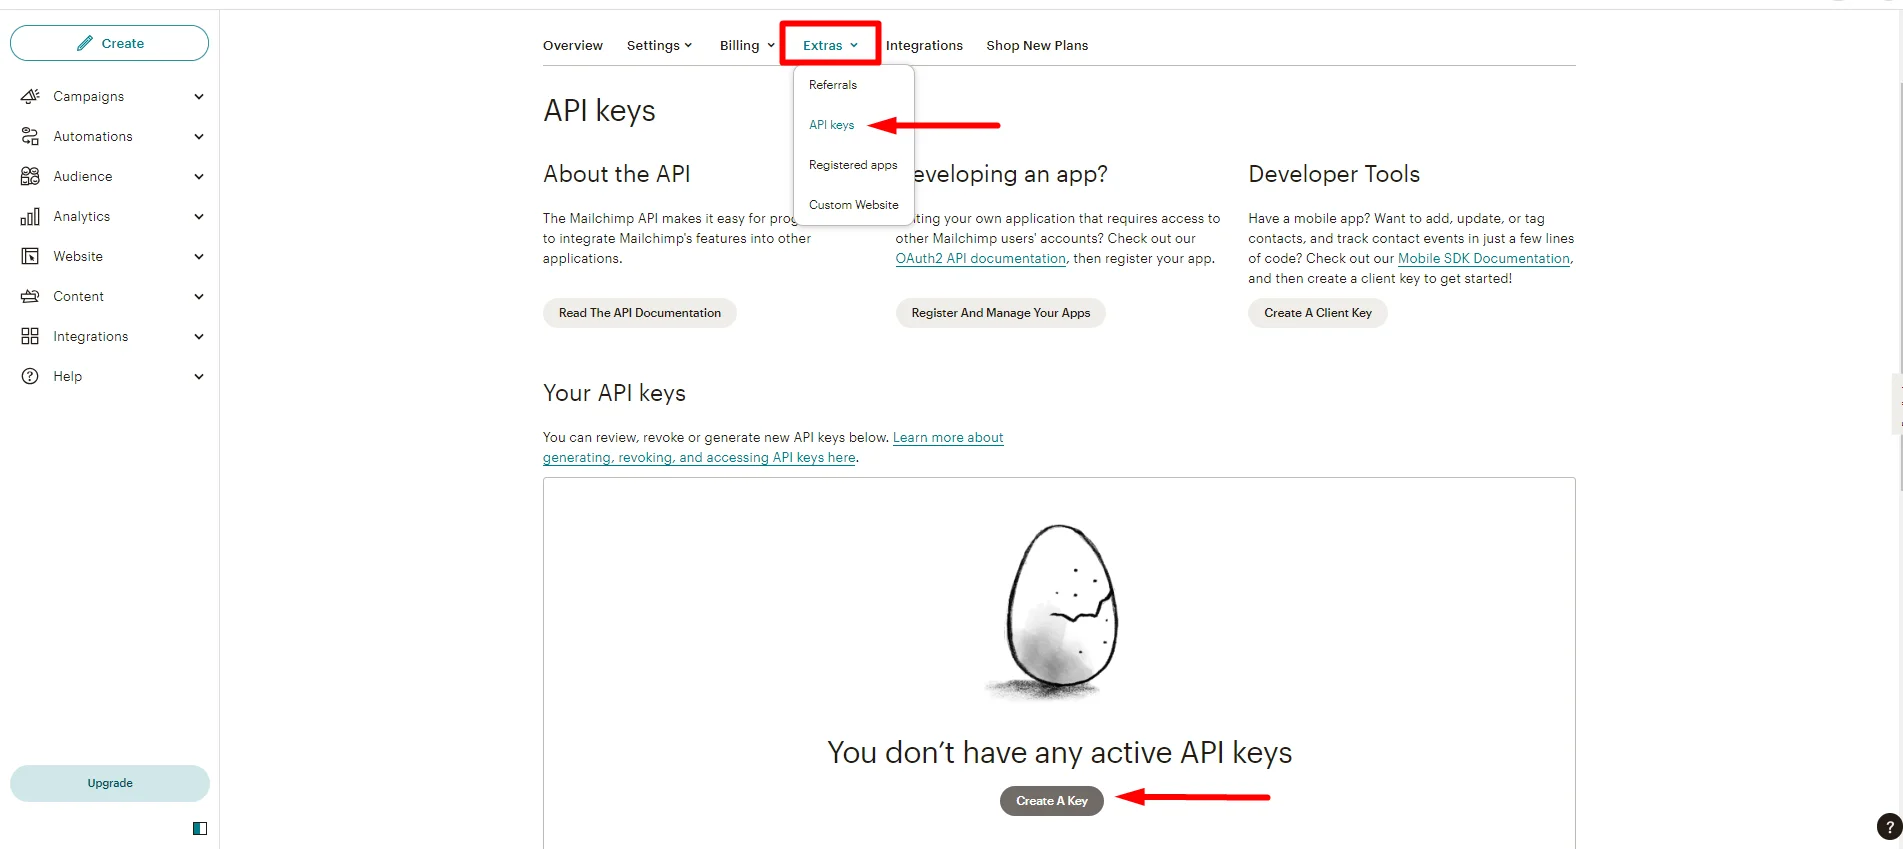The width and height of the screenshot is (1903, 849).
Task: Click the Campaigns label in sidebar
Action: point(89,96)
